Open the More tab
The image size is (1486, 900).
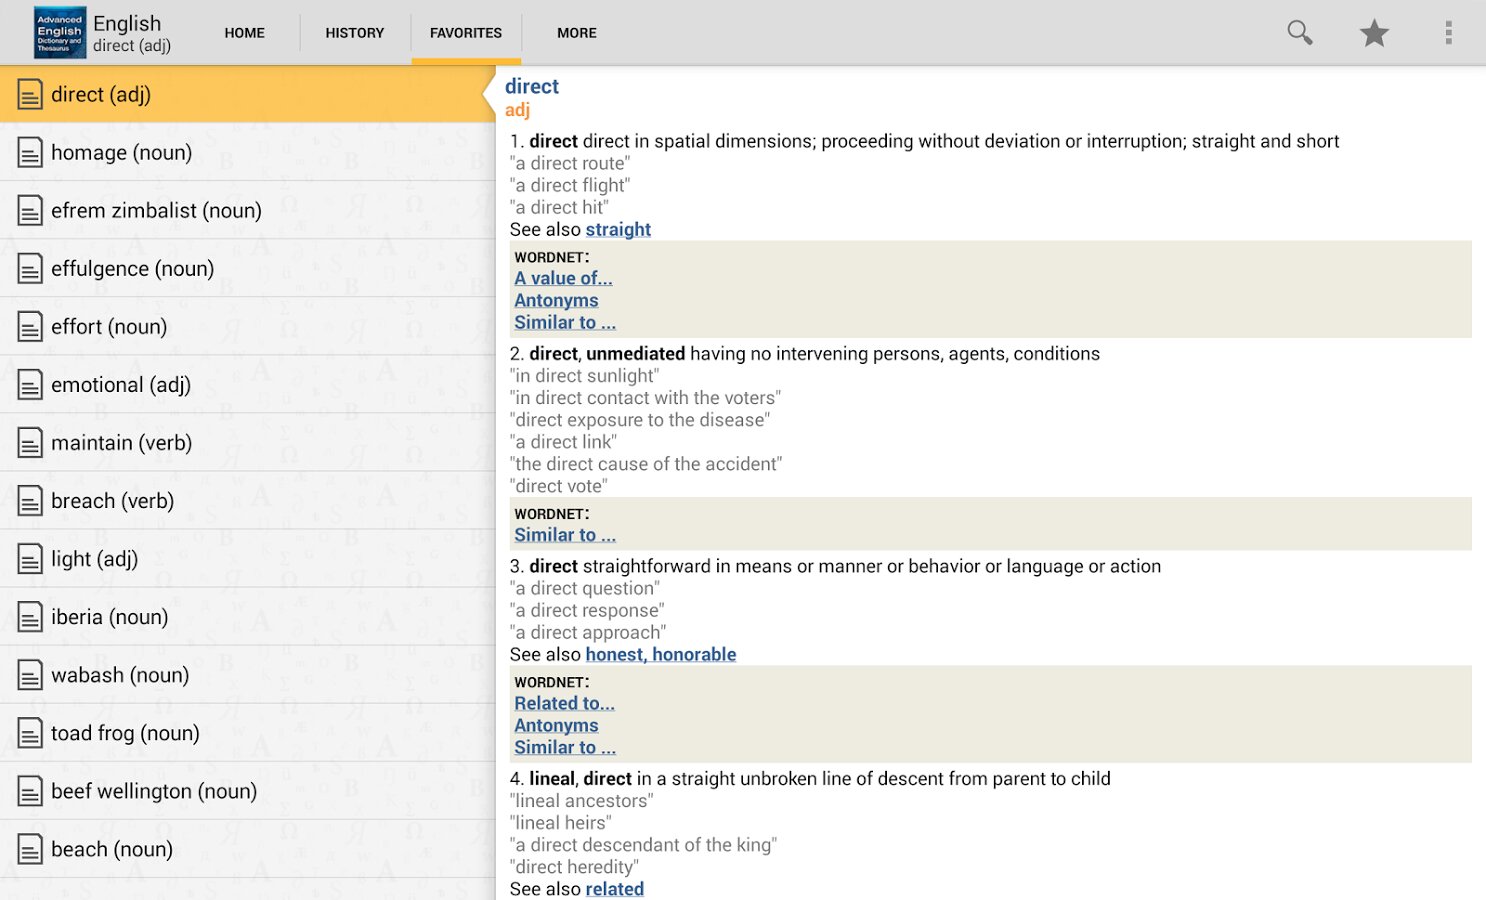(576, 33)
